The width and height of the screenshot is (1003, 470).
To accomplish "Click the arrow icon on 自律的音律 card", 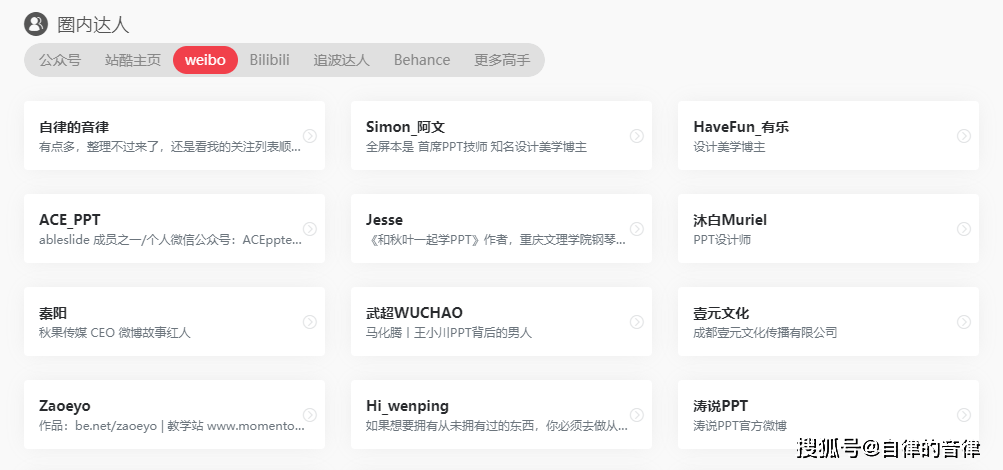I will pos(310,136).
